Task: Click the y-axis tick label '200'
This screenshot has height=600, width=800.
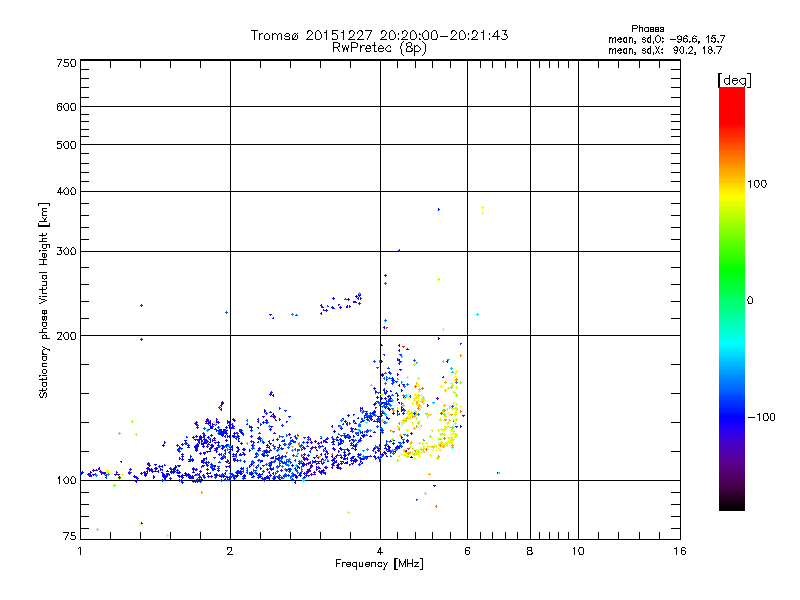Action: point(67,336)
